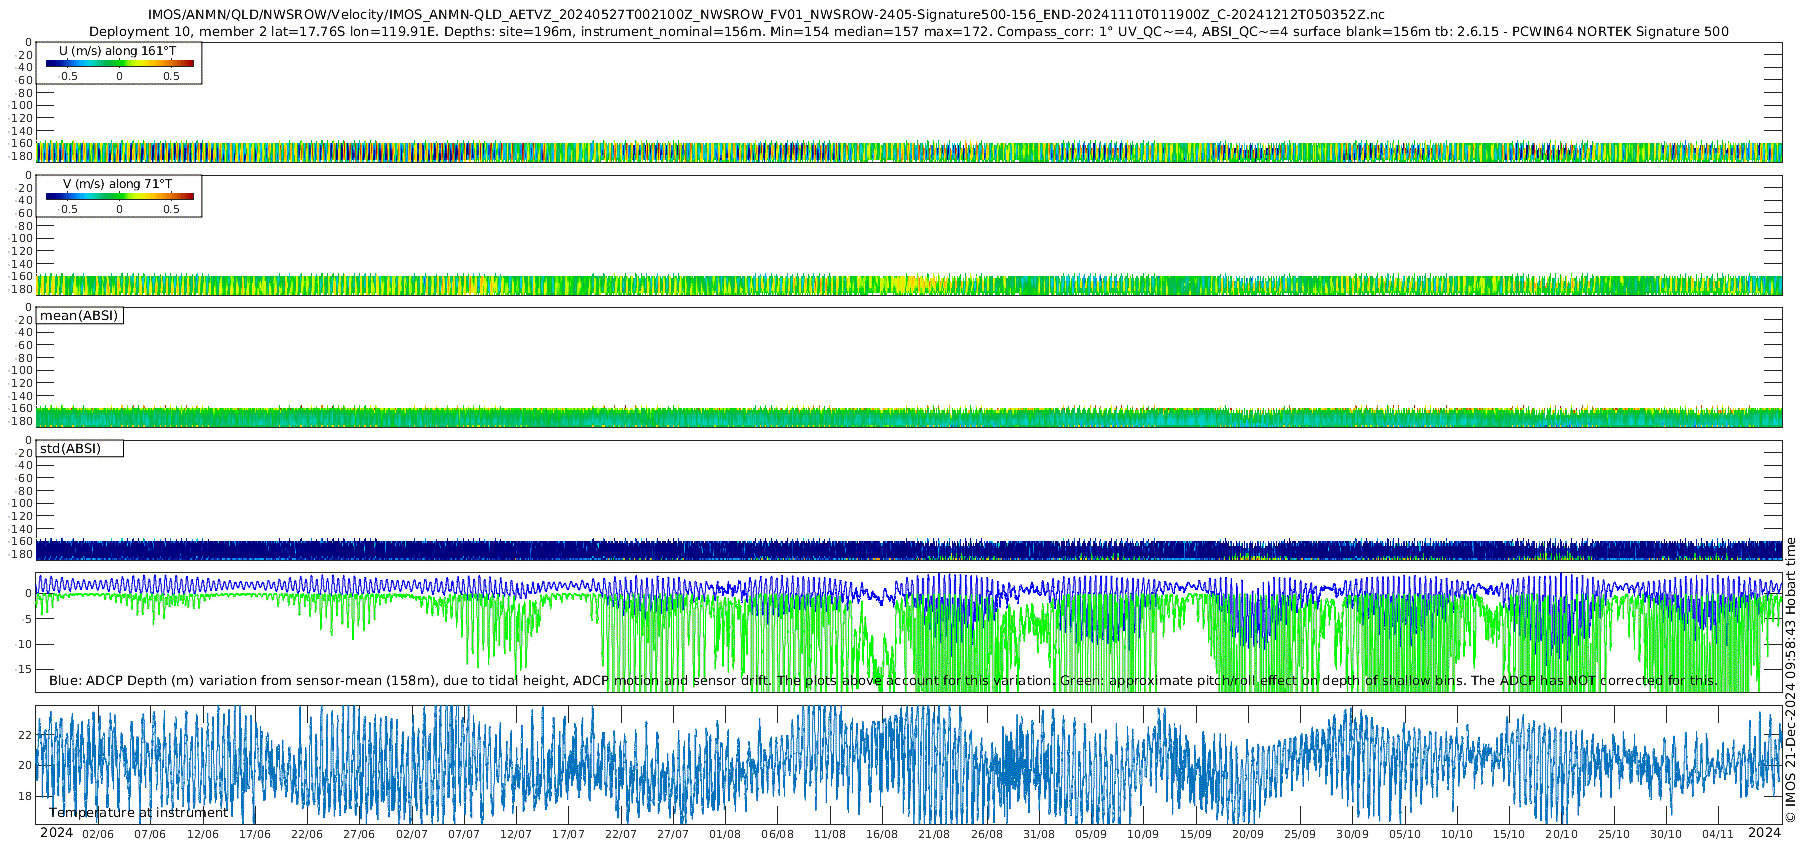Click the file path title at top
This screenshot has width=1800, height=850.
tap(766, 14)
